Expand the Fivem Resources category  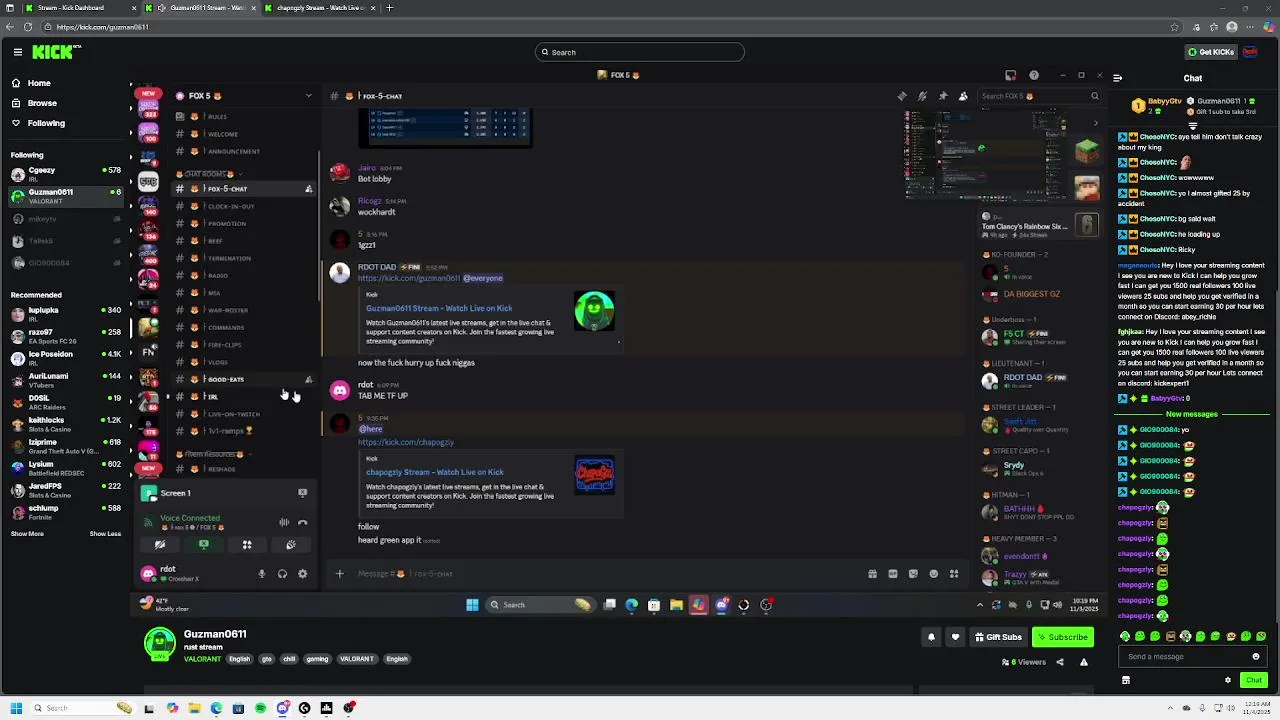(x=210, y=454)
